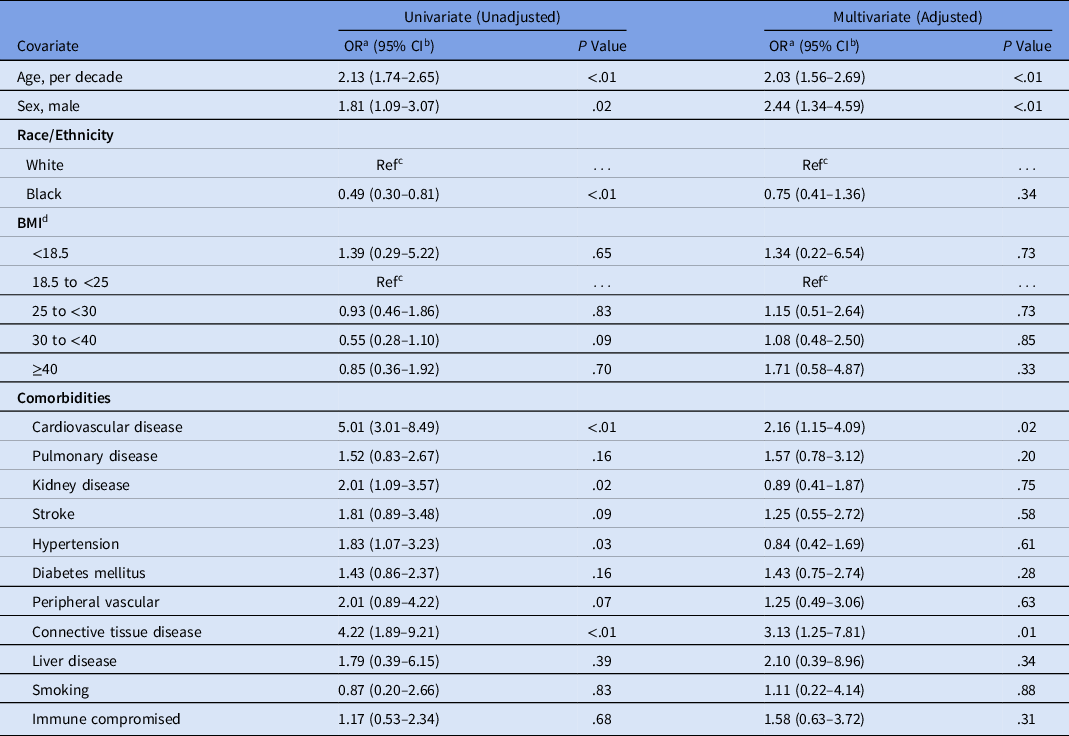Image resolution: width=1069 pixels, height=736 pixels.
Task: Click the Kidney disease row label
Action: click(81, 485)
